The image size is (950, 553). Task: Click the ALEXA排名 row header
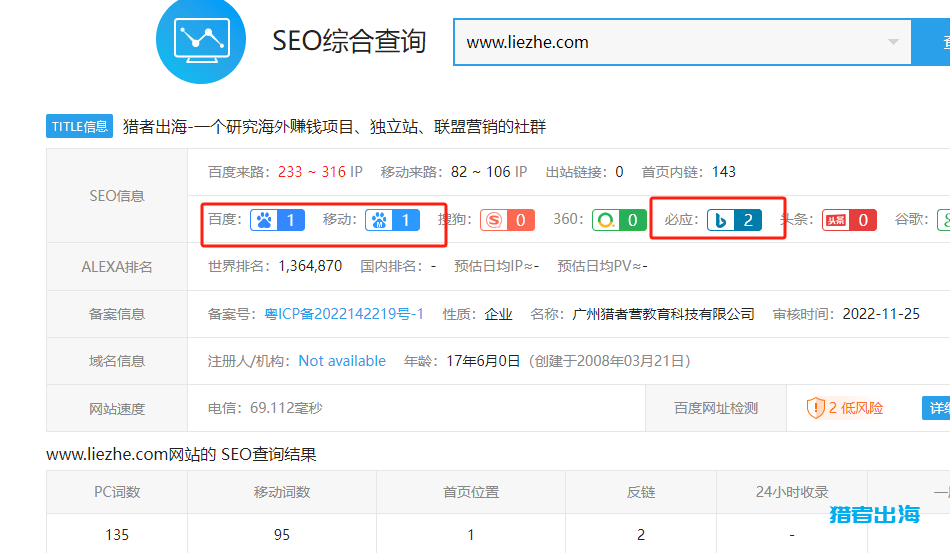[x=117, y=267]
